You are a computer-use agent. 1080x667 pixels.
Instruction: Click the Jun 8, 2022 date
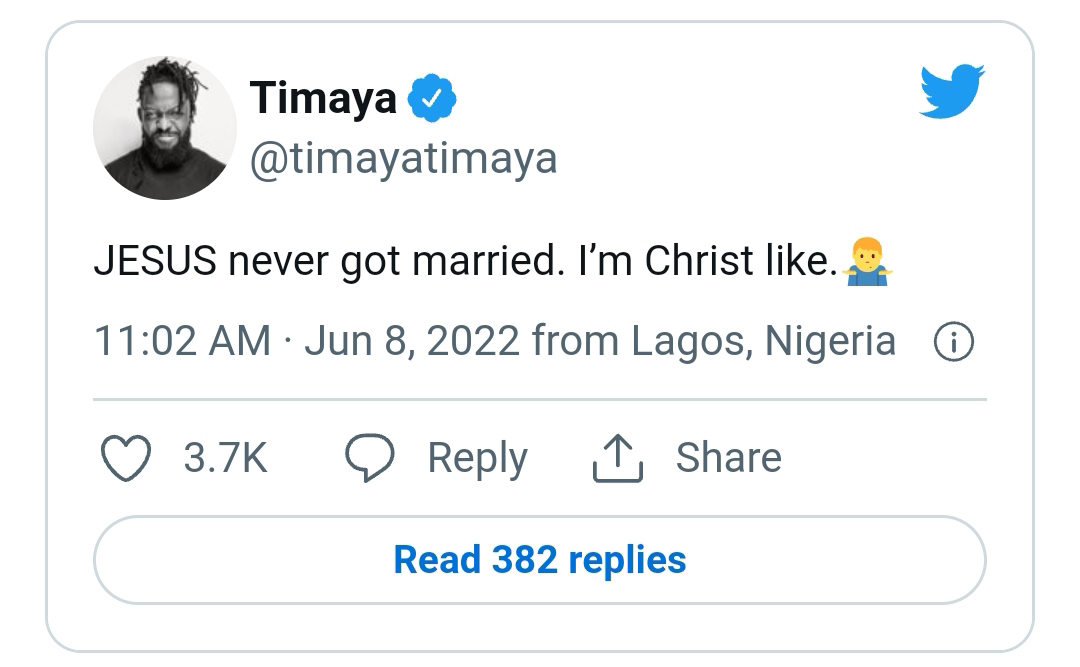pos(412,342)
